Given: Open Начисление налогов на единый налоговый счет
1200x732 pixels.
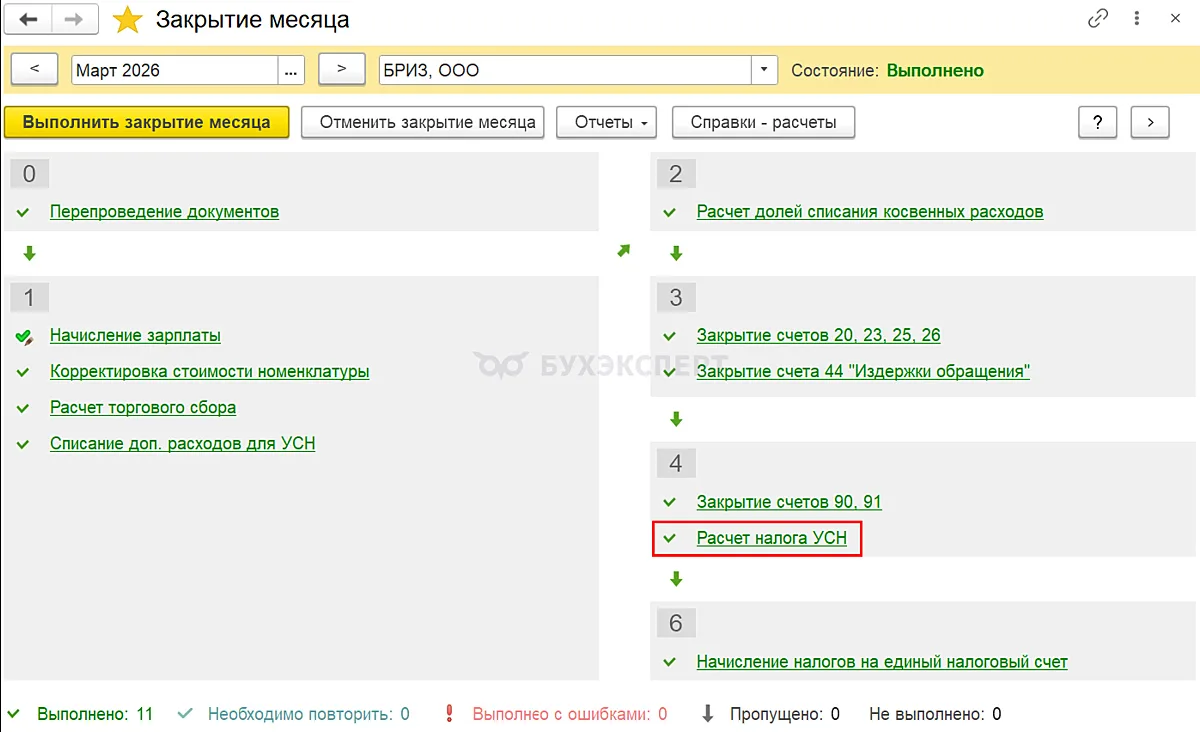Looking at the screenshot, I should tap(882, 662).
